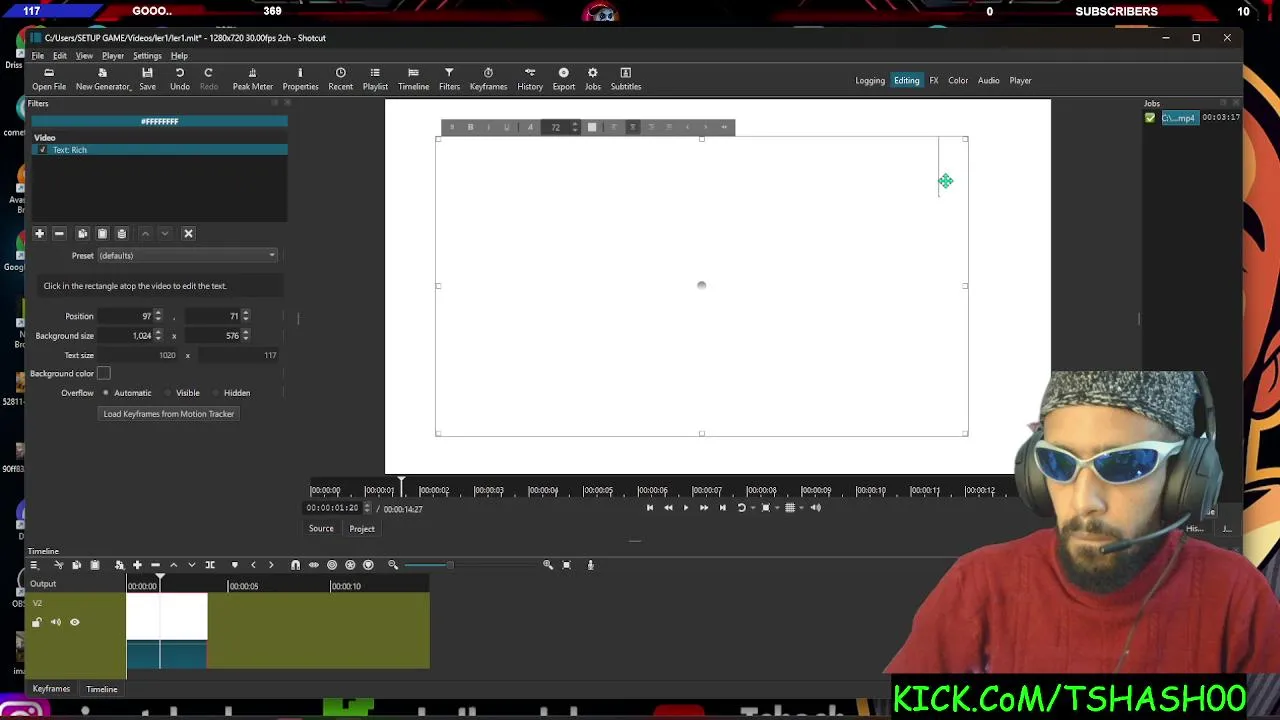Click the Jobs icon in main toolbar

(x=593, y=79)
